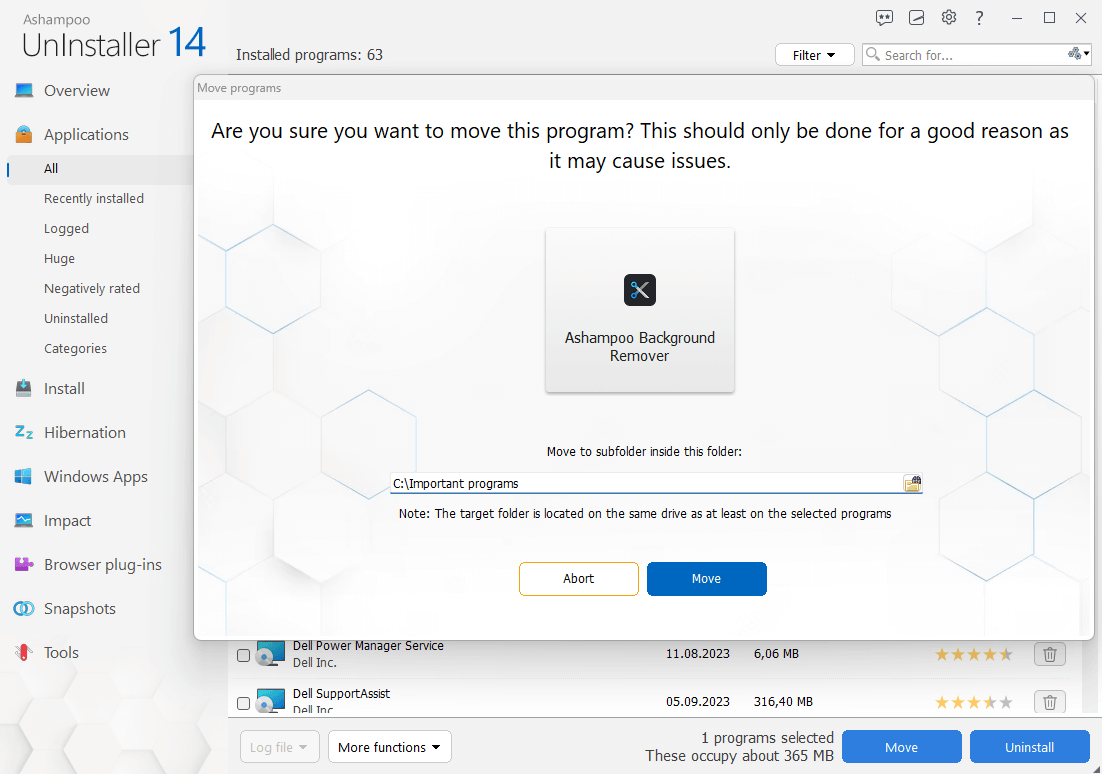This screenshot has width=1102, height=774.
Task: Check the Dell SupportAssist checkbox
Action: pos(243,703)
